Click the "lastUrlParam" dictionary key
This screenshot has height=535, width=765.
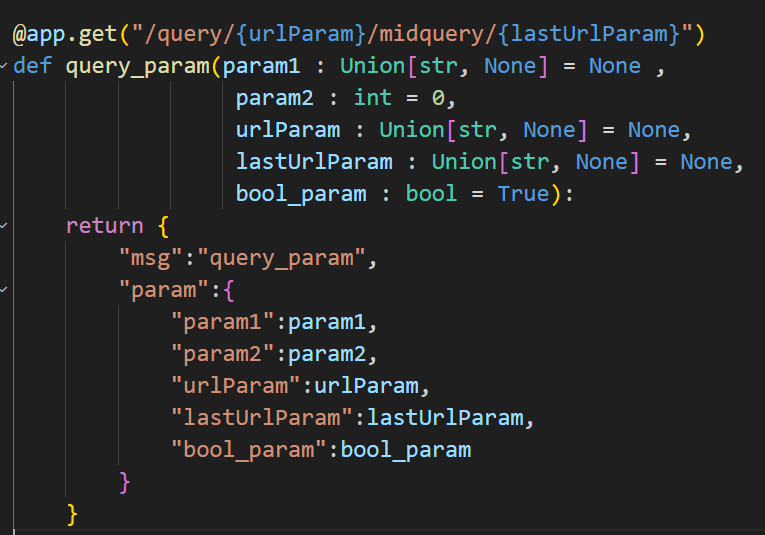(262, 418)
